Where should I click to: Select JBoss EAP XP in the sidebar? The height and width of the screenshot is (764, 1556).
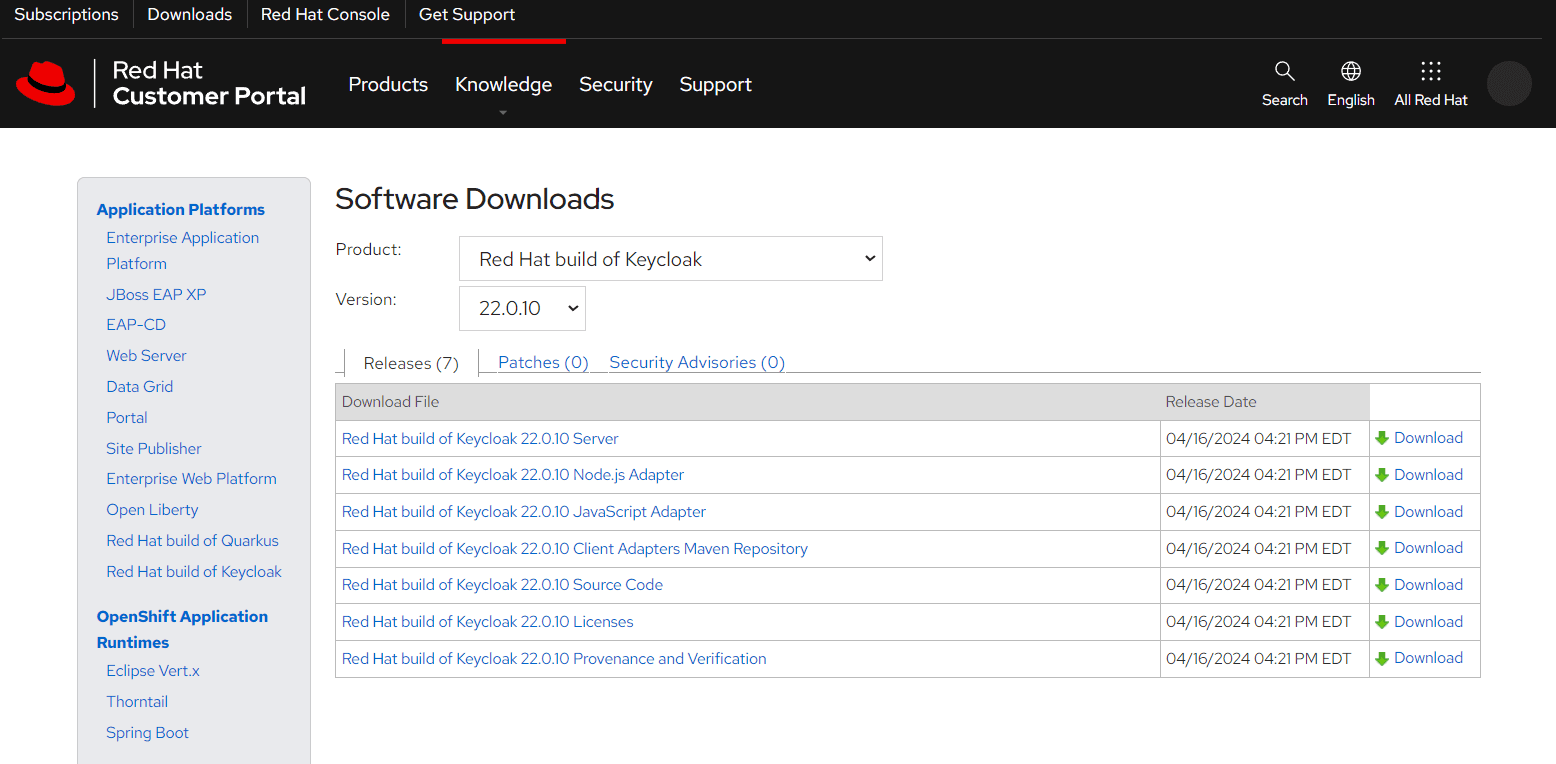point(156,294)
